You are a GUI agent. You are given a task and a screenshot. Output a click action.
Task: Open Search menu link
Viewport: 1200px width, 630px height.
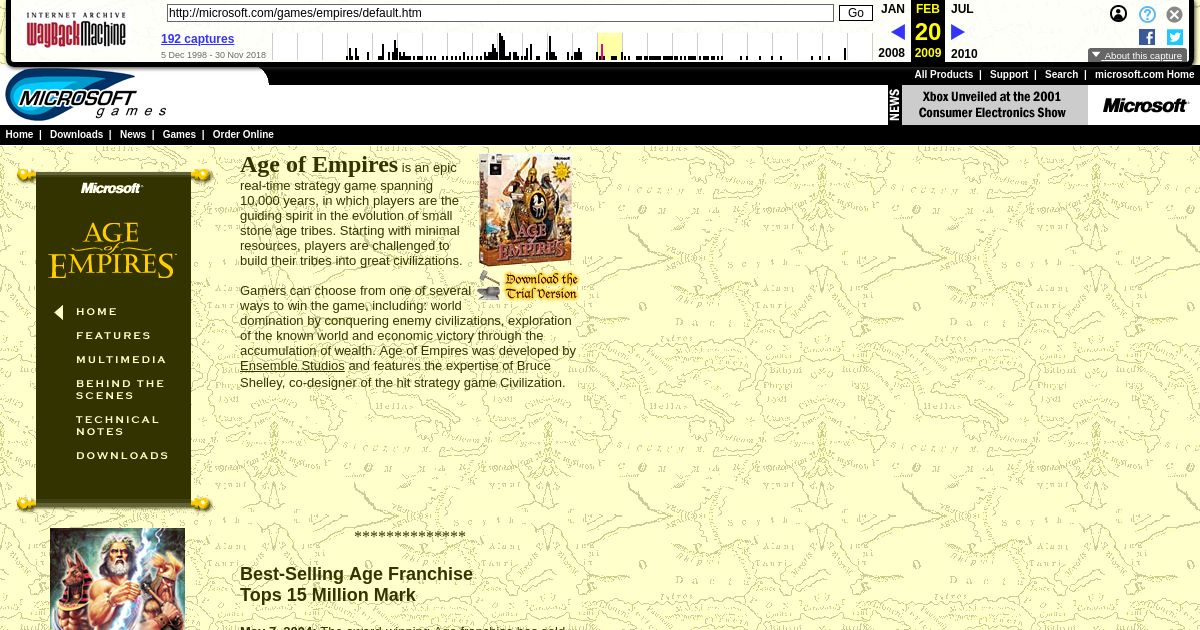coord(1061,75)
